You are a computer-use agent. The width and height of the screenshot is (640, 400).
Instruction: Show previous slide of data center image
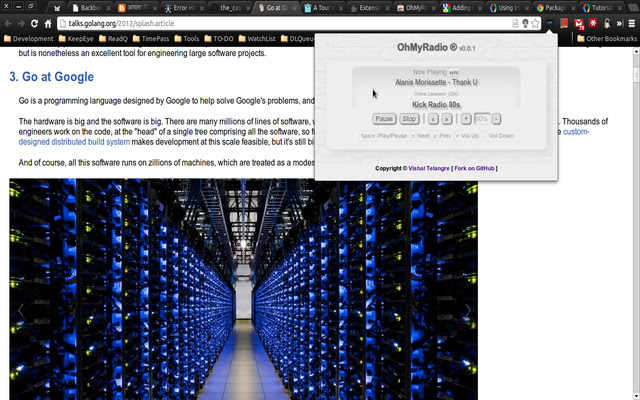coord(20,311)
